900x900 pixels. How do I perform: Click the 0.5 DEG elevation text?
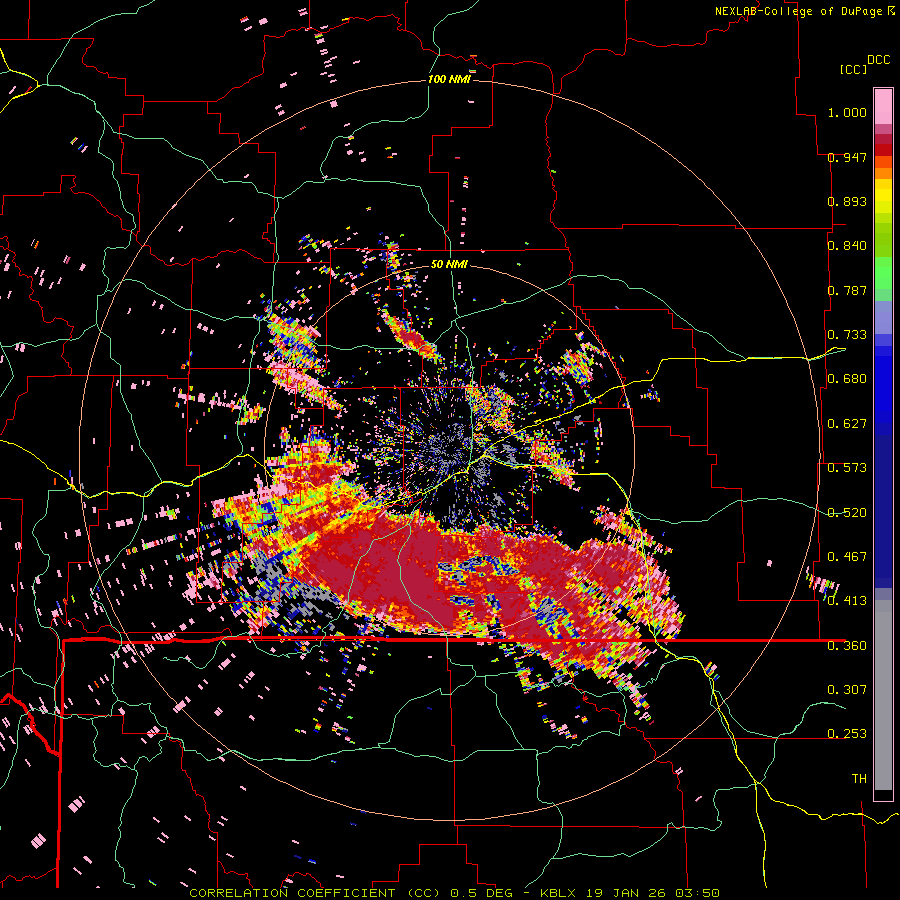(481, 893)
